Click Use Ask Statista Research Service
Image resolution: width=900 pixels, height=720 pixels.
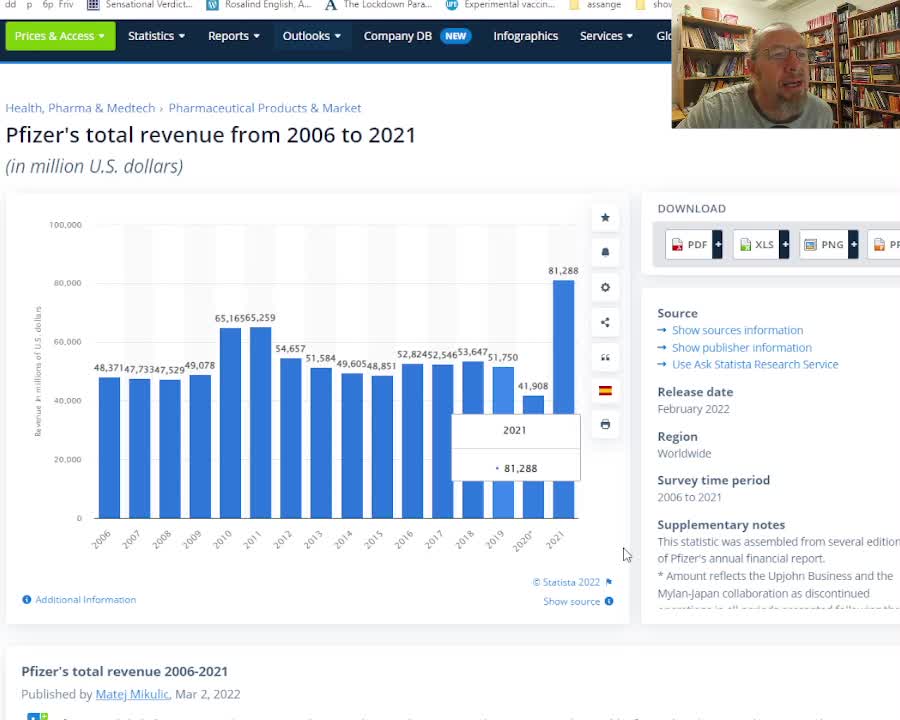[755, 364]
